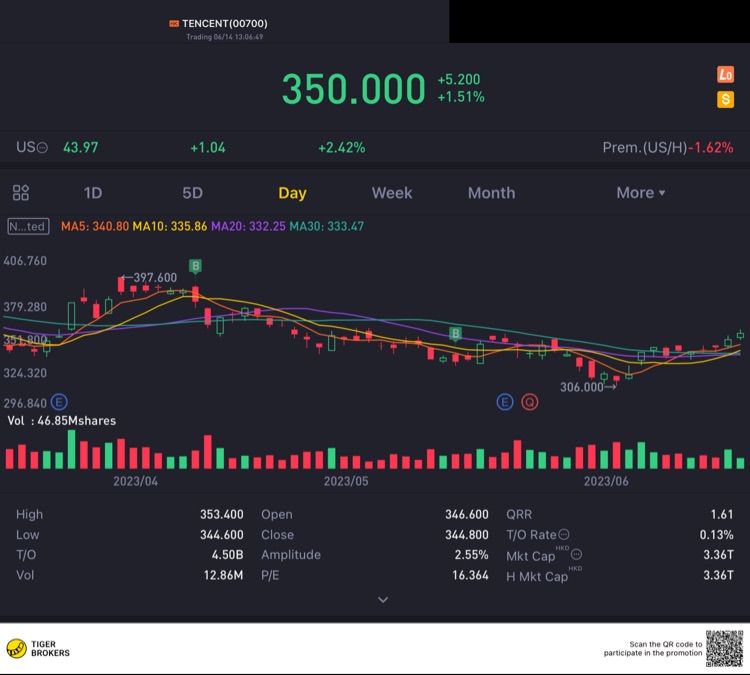
Task: Click the Open value 346.600
Action: tap(467, 514)
